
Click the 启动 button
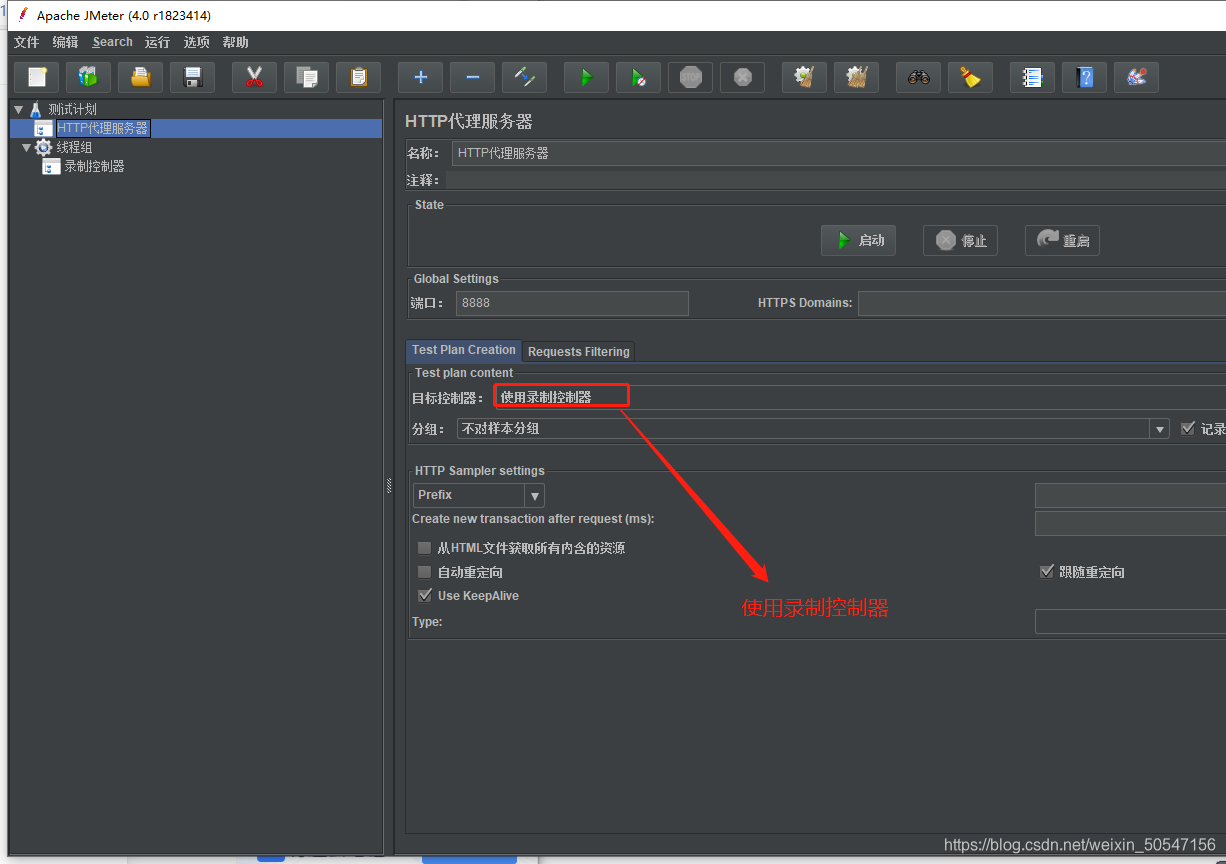(858, 240)
